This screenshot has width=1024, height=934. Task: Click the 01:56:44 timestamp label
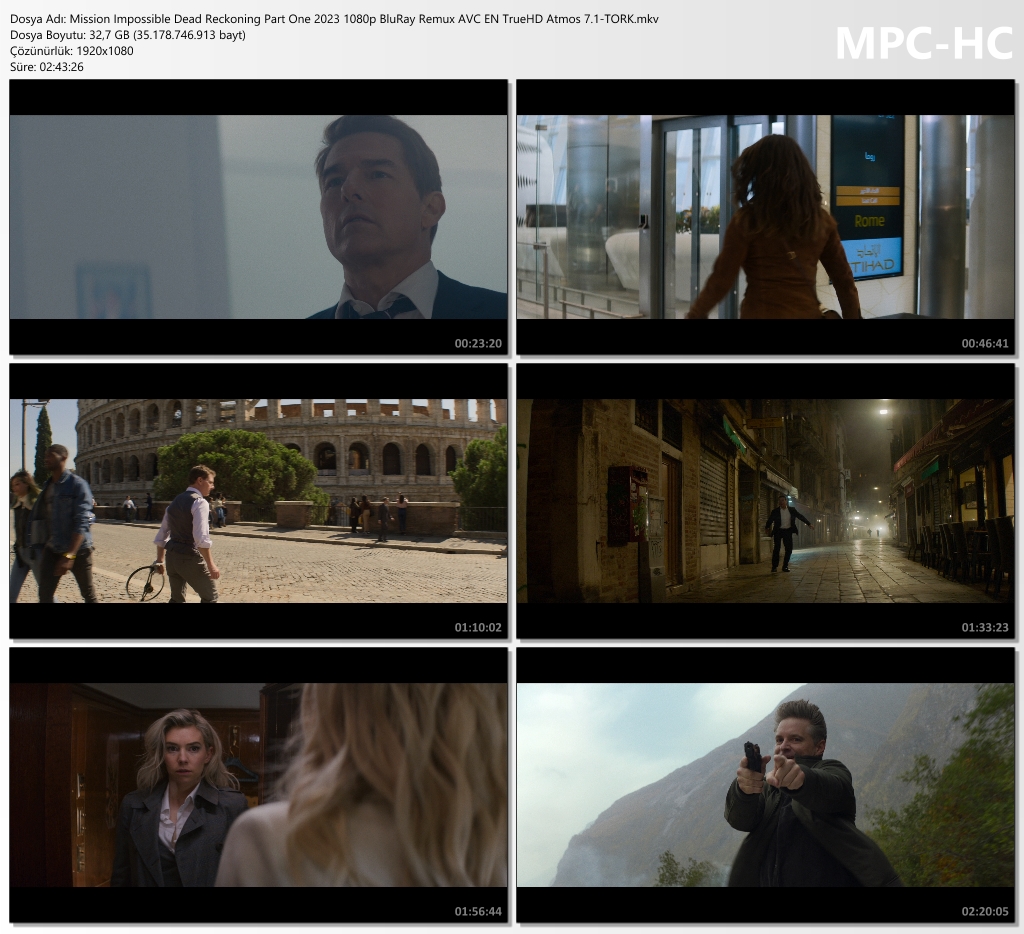[478, 911]
